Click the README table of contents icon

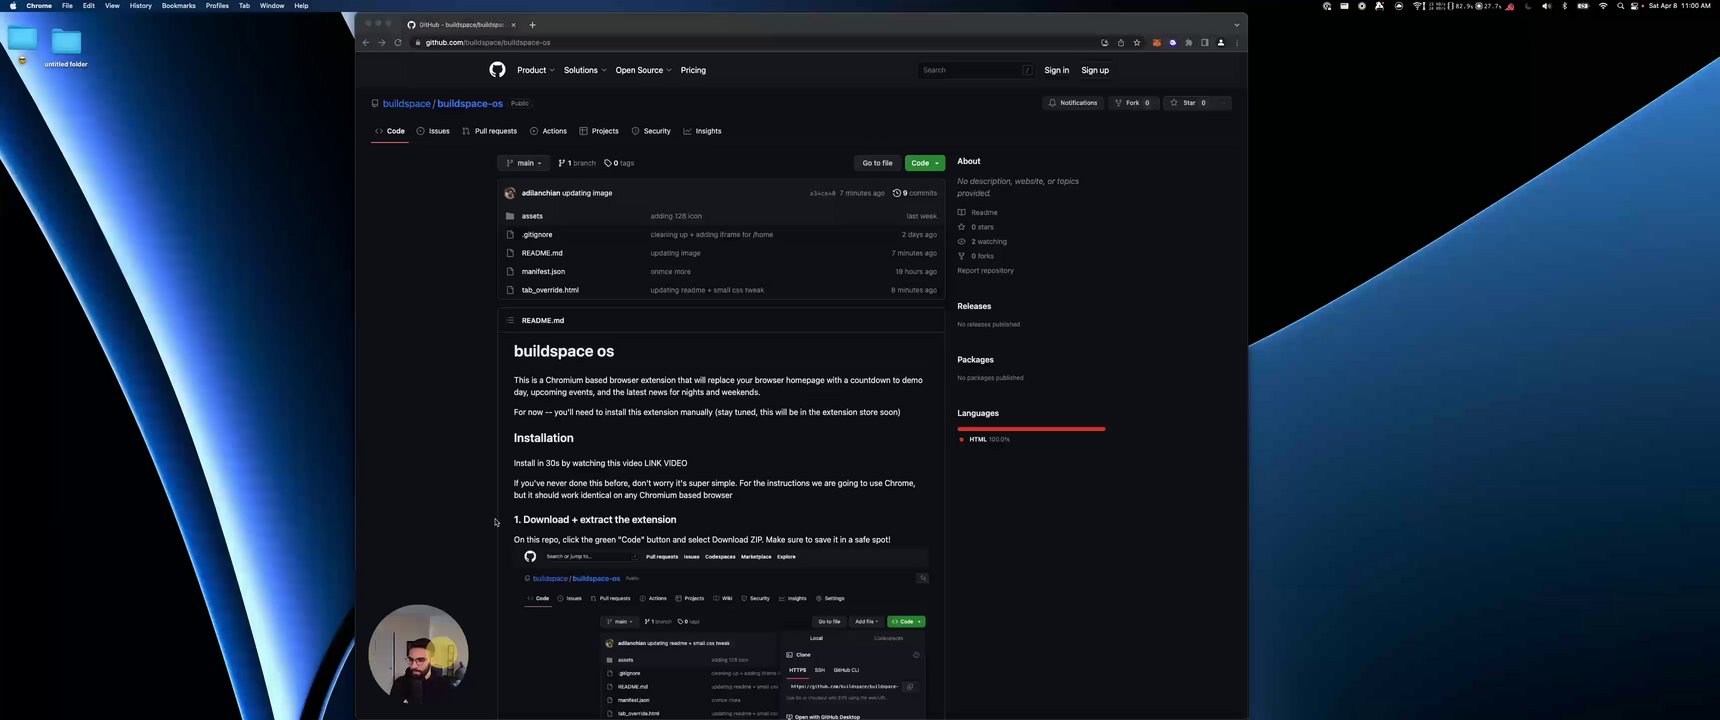tap(510, 321)
